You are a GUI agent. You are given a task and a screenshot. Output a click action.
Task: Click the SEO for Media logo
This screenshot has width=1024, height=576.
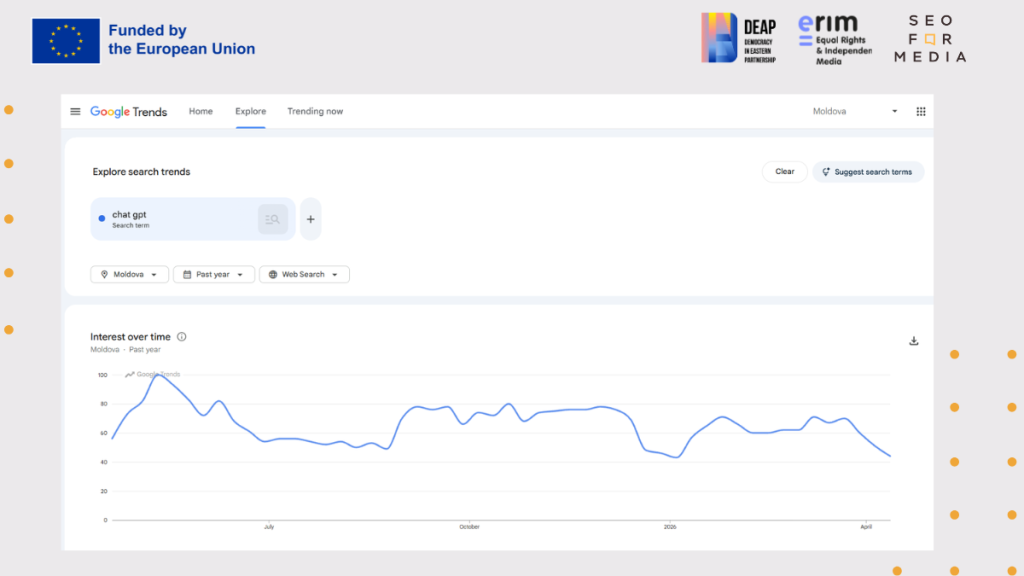pos(930,39)
